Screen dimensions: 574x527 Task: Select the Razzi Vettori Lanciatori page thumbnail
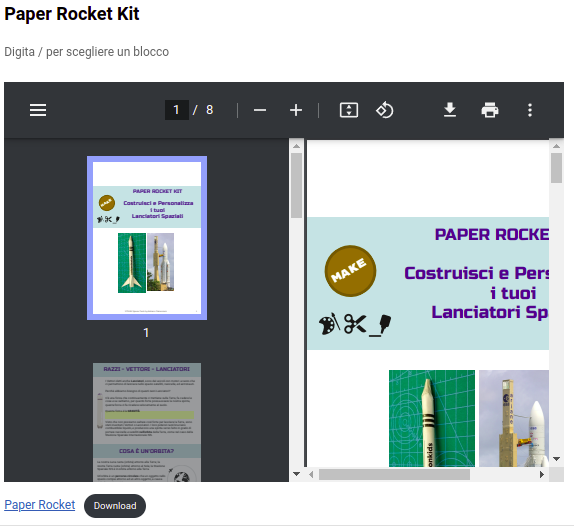point(147,422)
